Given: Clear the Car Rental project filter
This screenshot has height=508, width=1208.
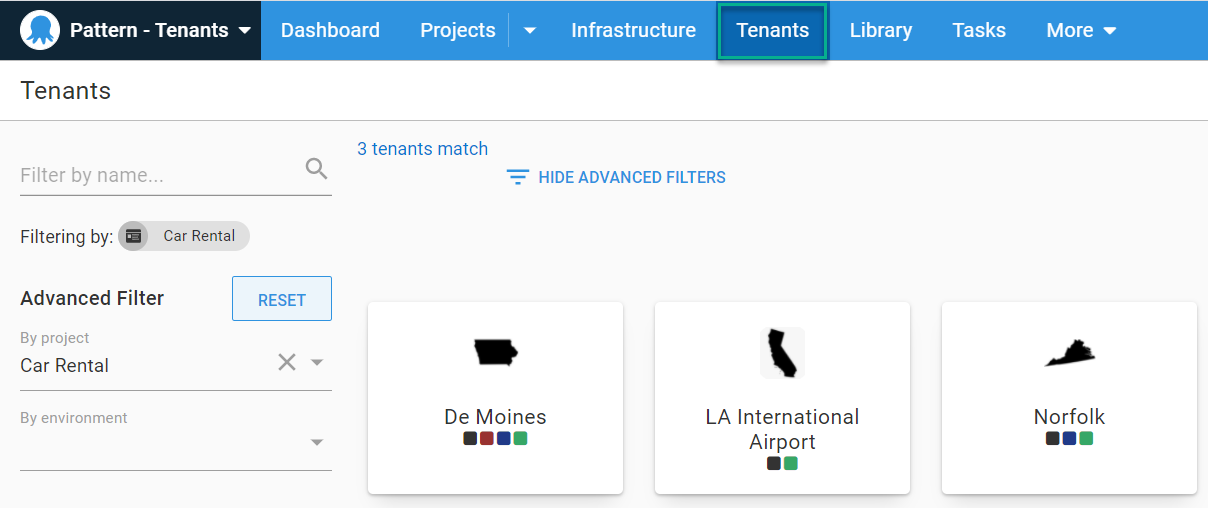Looking at the screenshot, I should point(287,362).
